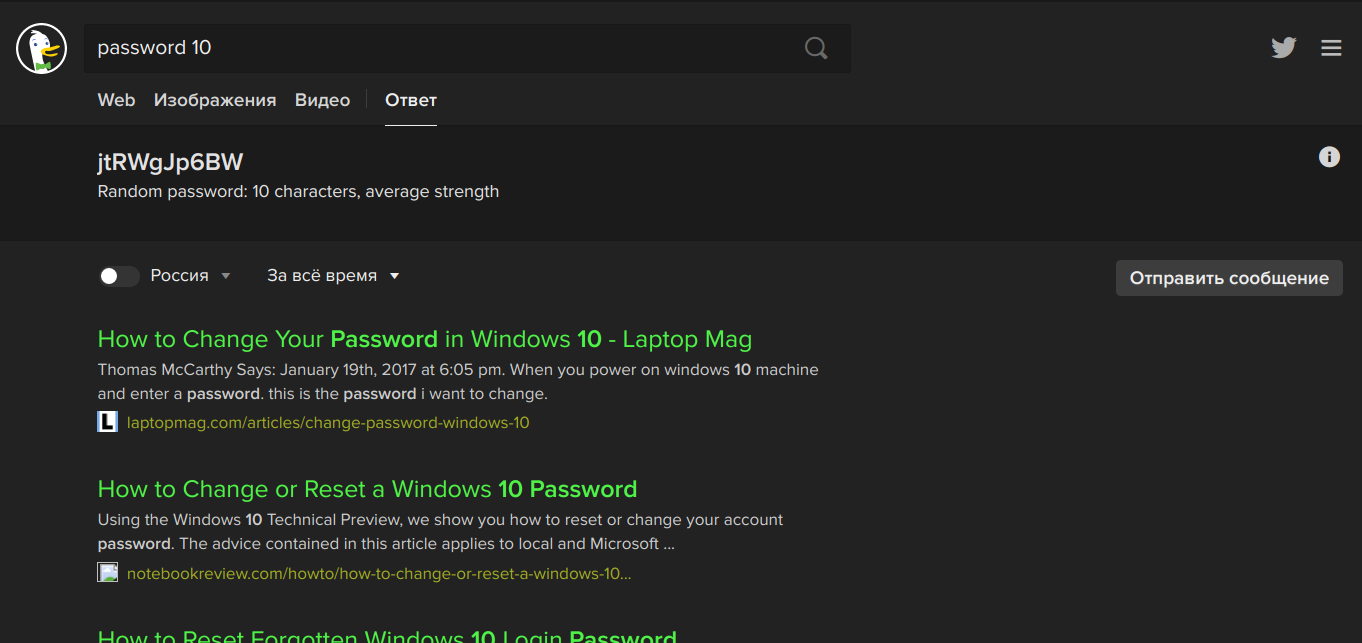Screen dimensions: 1362x643
Task: Click the notebookreview.com favicon
Action: 107,573
